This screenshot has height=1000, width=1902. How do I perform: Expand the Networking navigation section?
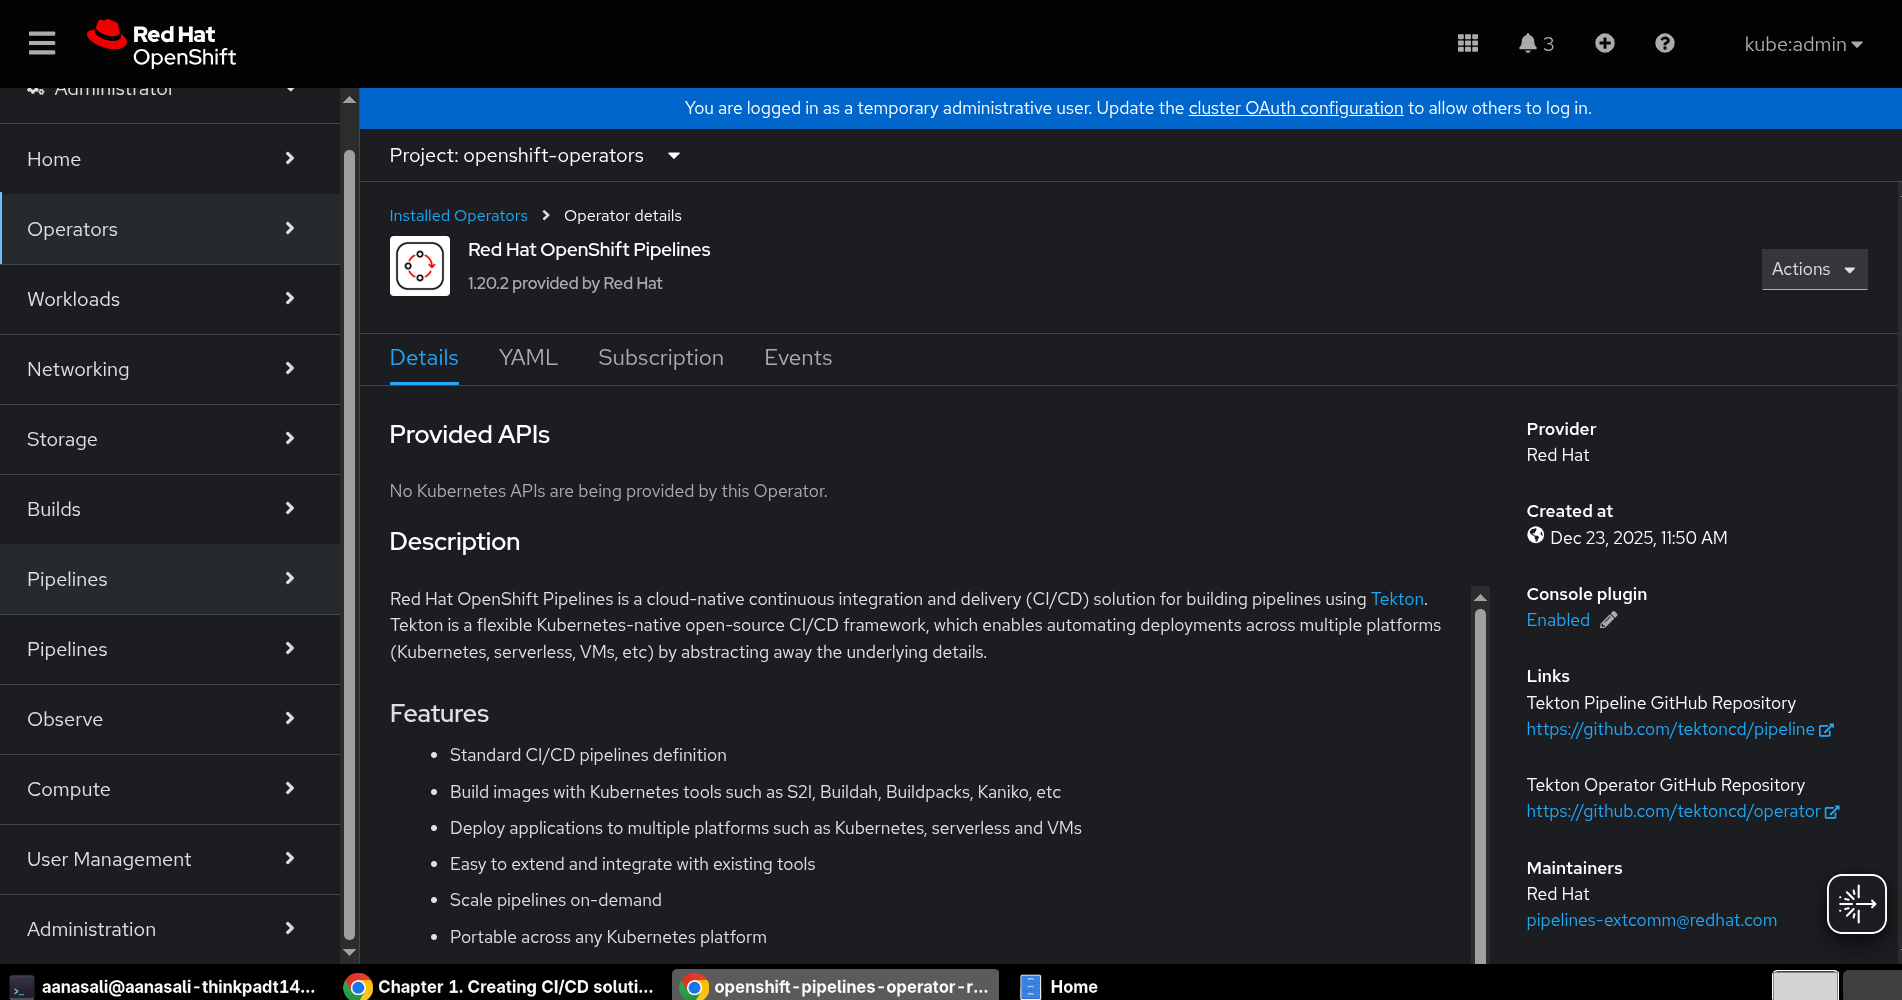[x=170, y=369]
